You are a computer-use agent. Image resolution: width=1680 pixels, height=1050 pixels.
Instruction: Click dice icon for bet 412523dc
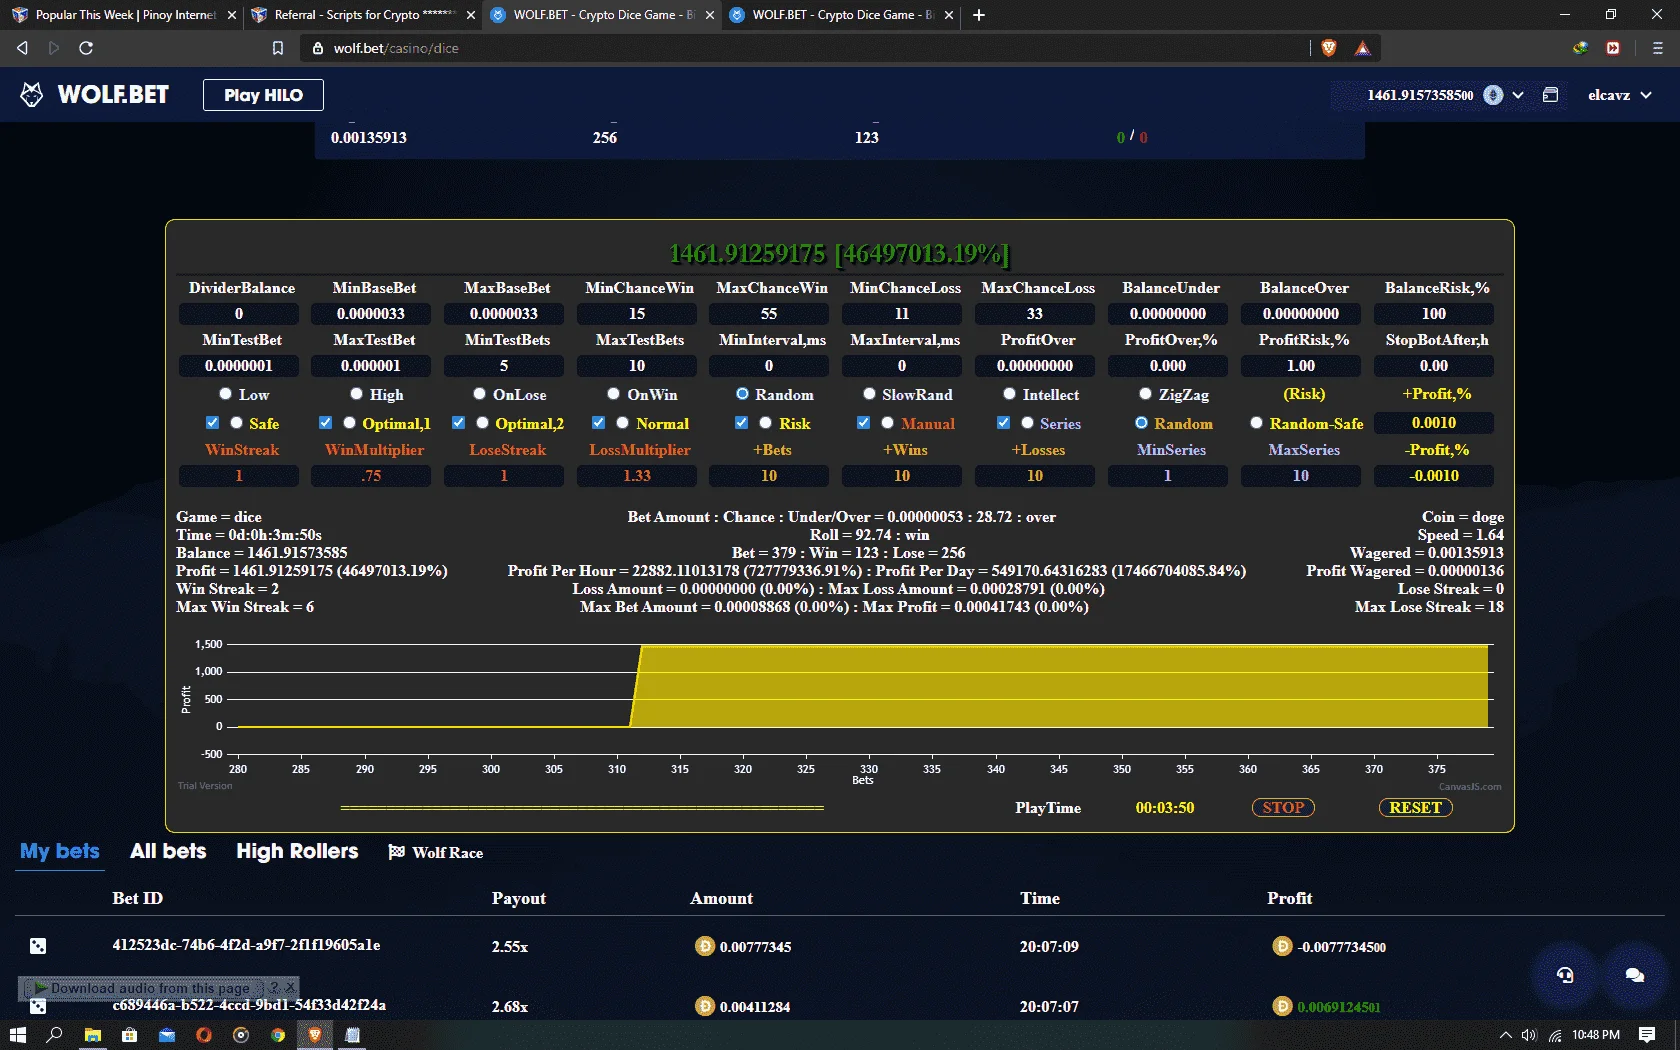[x=38, y=946]
